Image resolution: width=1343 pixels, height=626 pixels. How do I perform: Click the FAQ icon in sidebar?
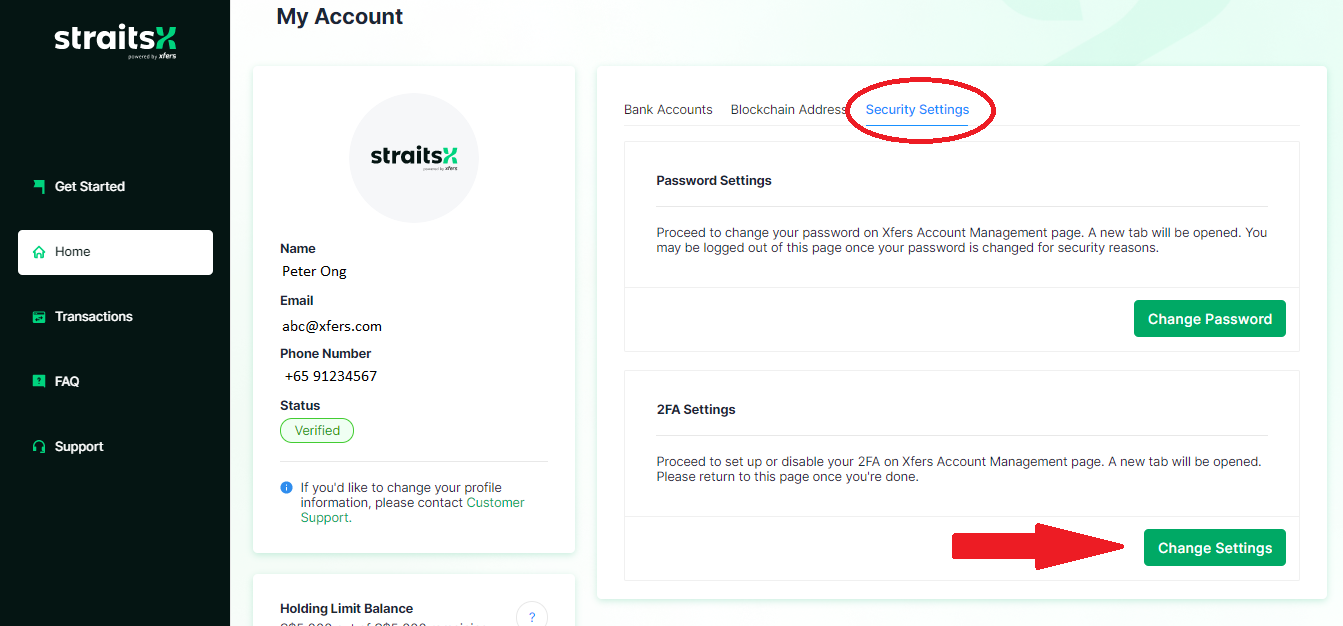pyautogui.click(x=39, y=381)
